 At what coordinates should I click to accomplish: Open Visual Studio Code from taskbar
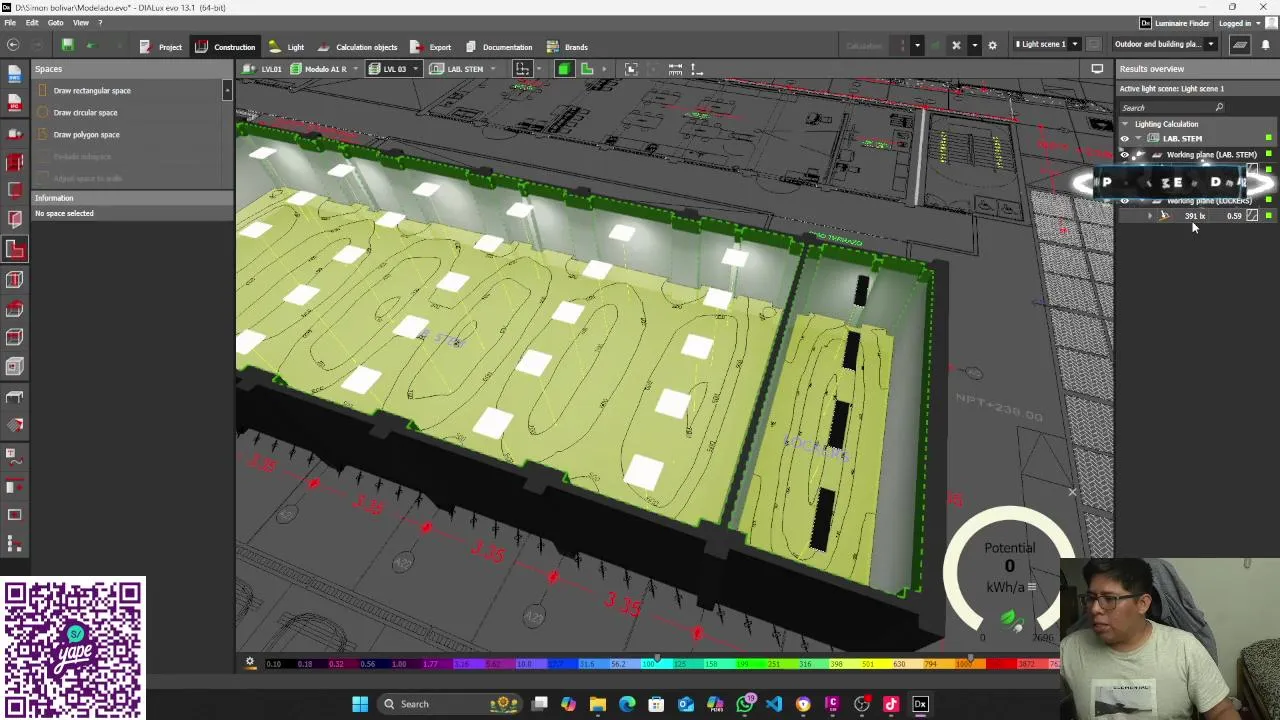point(774,704)
